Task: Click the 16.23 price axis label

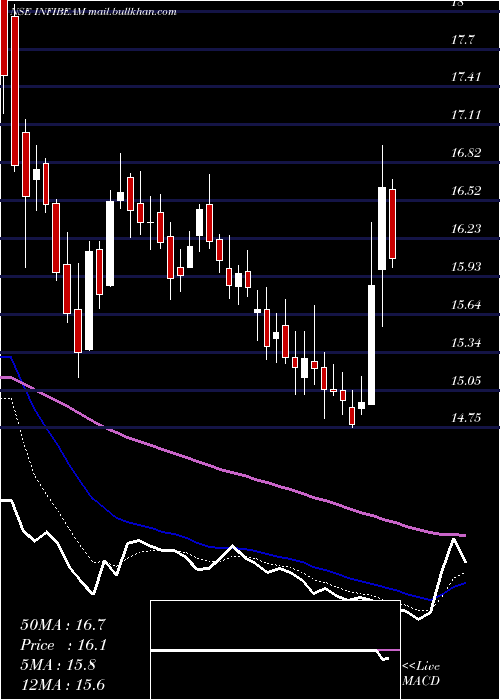Action: pos(466,229)
